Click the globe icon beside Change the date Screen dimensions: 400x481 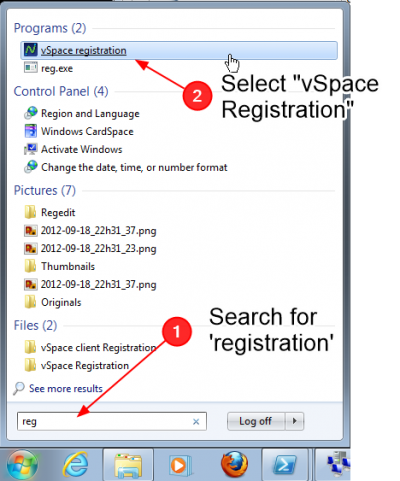[x=31, y=167]
